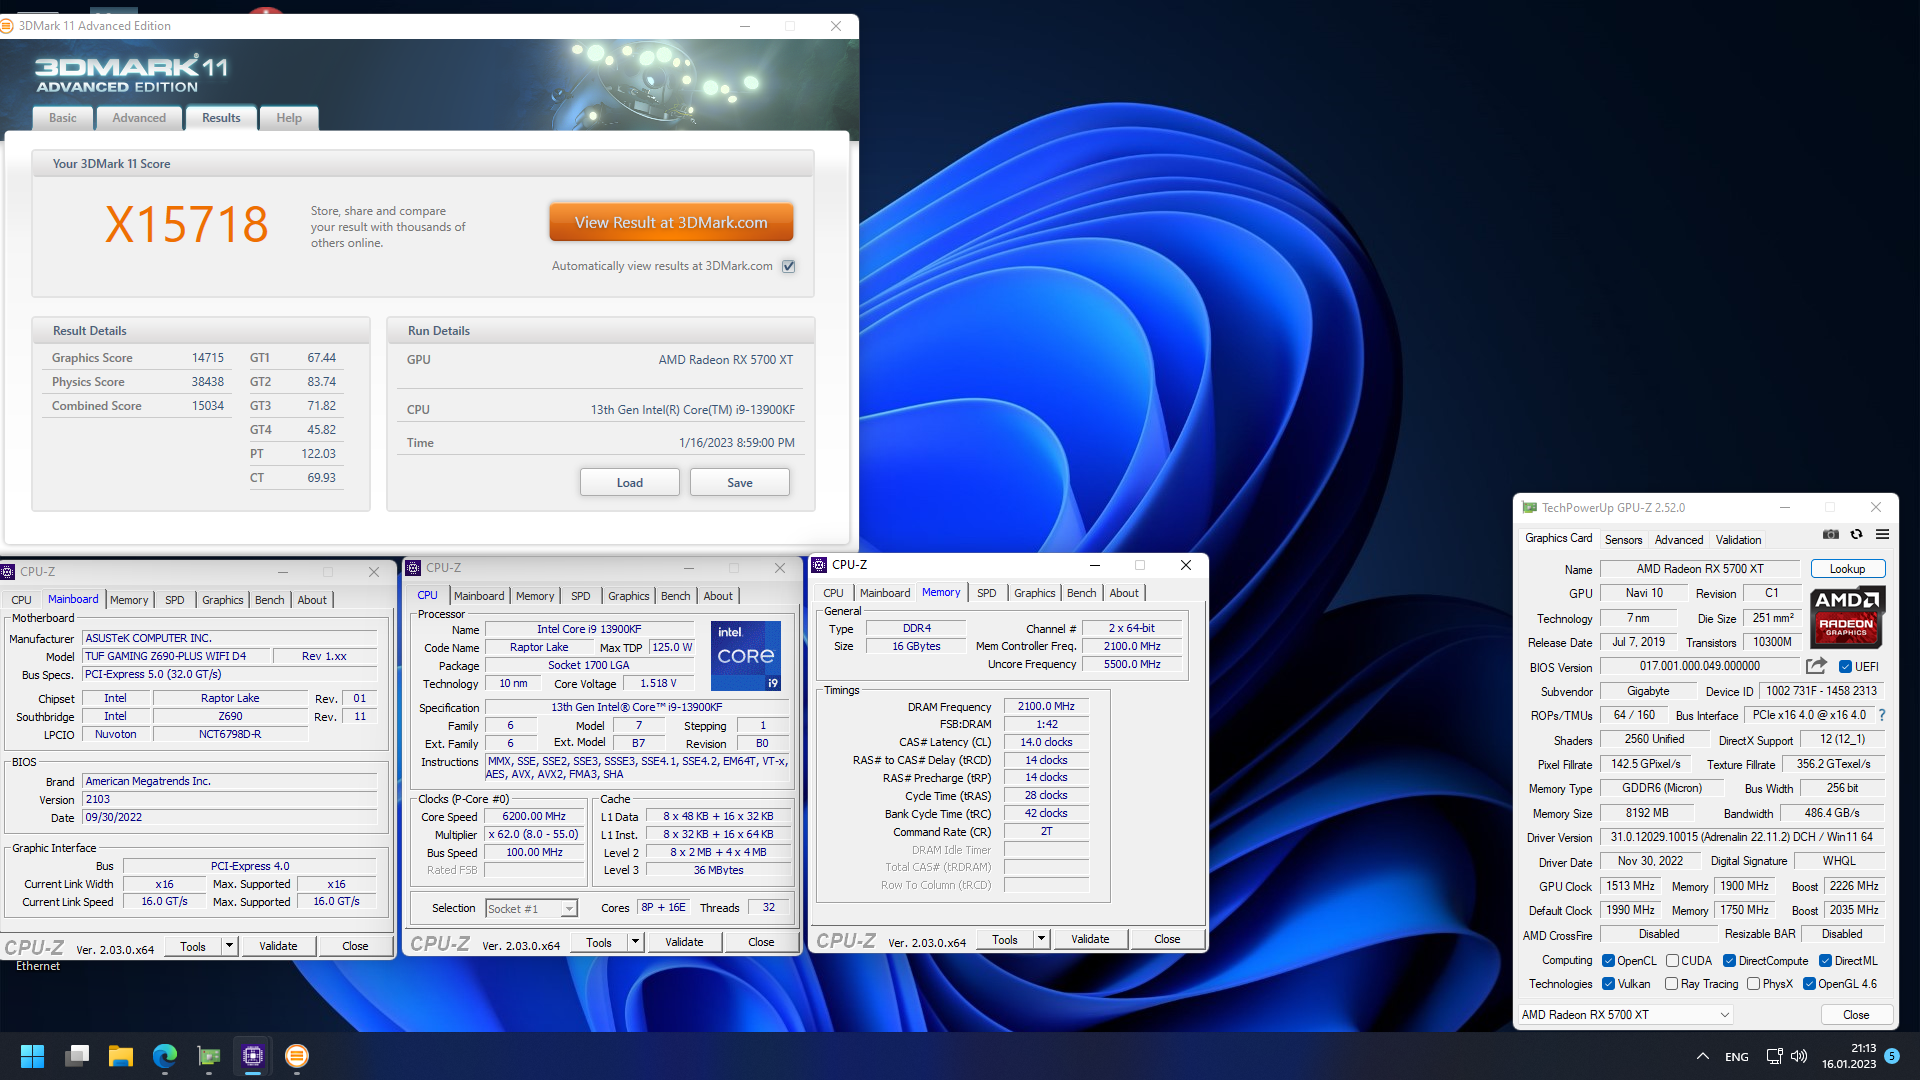1920x1080 pixels.
Task: Click 3DMark 11 title bar icon
Action: (x=8, y=26)
